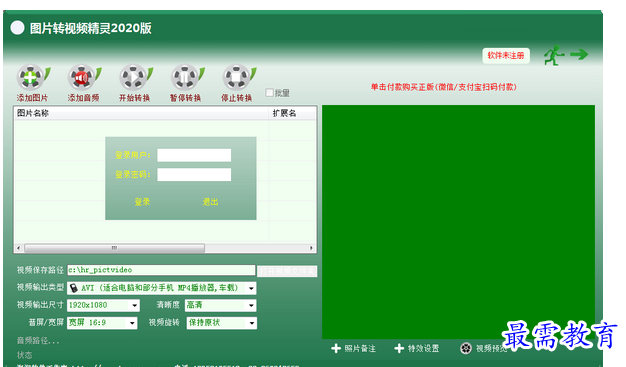Image resolution: width=626 pixels, height=367 pixels.
Task: Click the green video preview area
Action: tap(458, 222)
